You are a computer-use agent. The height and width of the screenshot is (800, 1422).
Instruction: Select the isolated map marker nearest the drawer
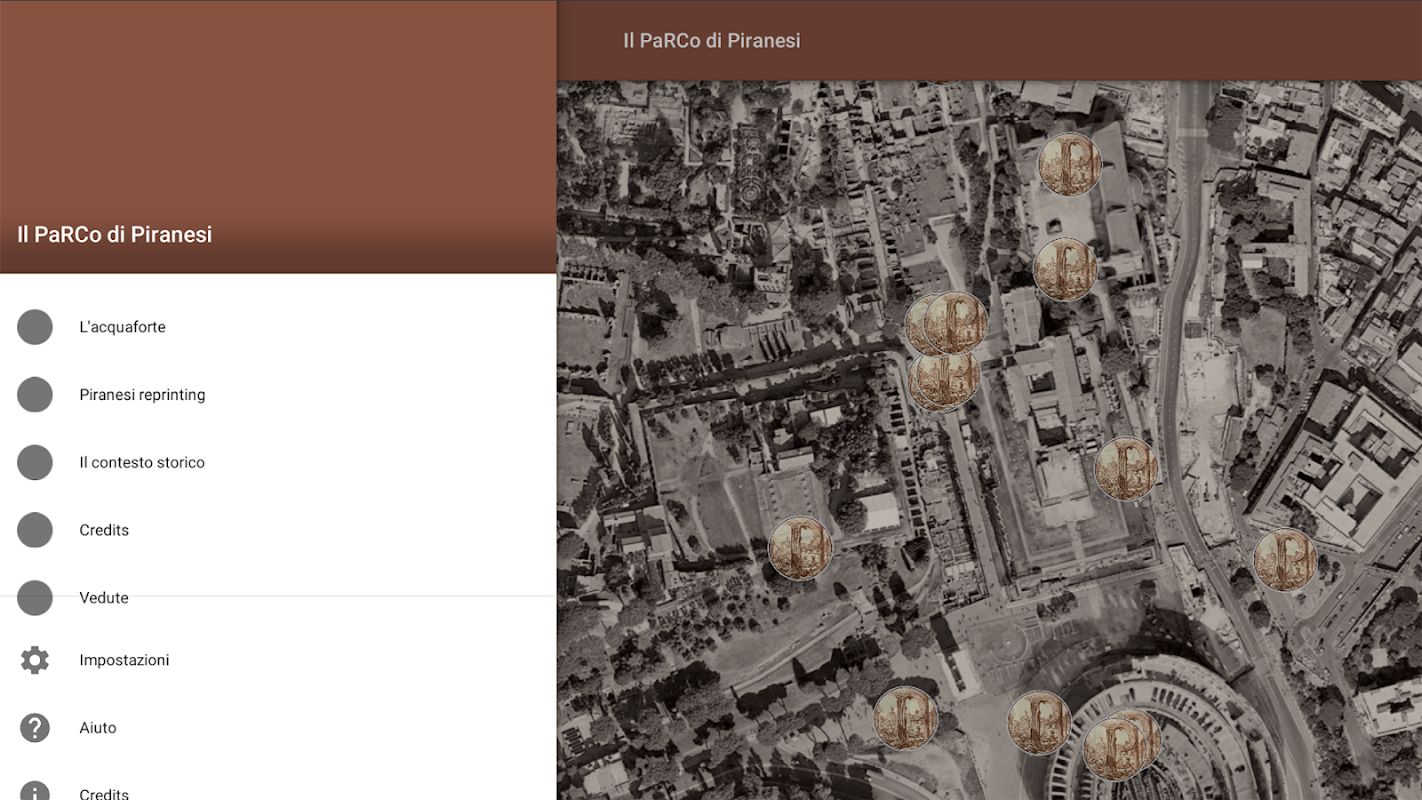pyautogui.click(x=800, y=548)
